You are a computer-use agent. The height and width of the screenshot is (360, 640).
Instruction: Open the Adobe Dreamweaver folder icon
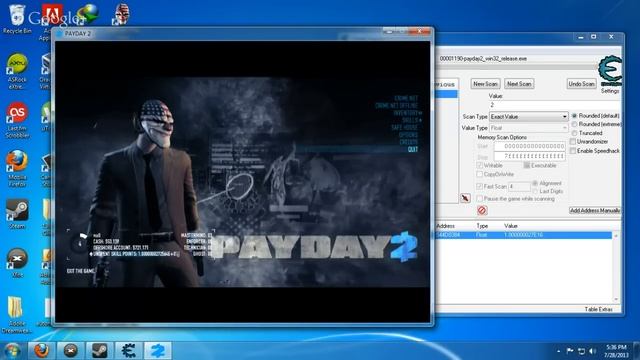(x=16, y=313)
